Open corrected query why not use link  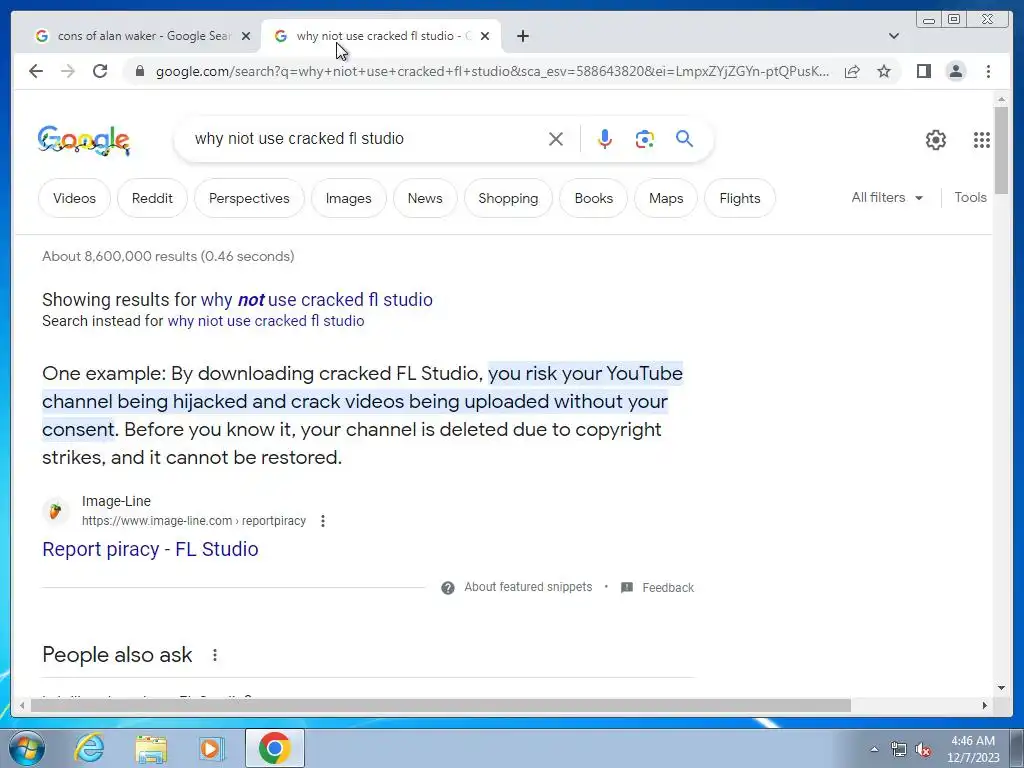317,300
